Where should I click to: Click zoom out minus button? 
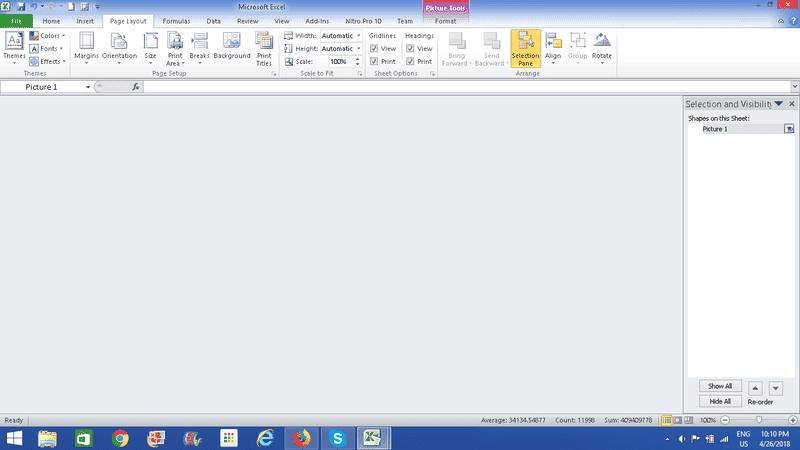tap(725, 420)
